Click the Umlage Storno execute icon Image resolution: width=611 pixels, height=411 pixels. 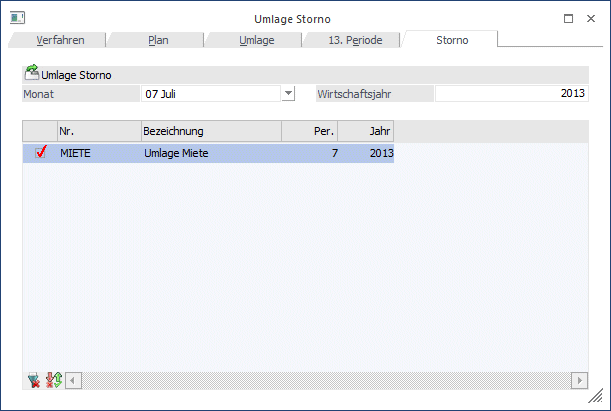(31, 73)
